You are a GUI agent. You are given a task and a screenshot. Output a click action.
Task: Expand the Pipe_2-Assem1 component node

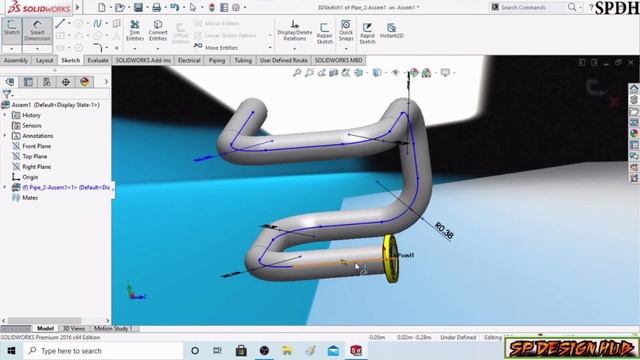tap(5, 187)
